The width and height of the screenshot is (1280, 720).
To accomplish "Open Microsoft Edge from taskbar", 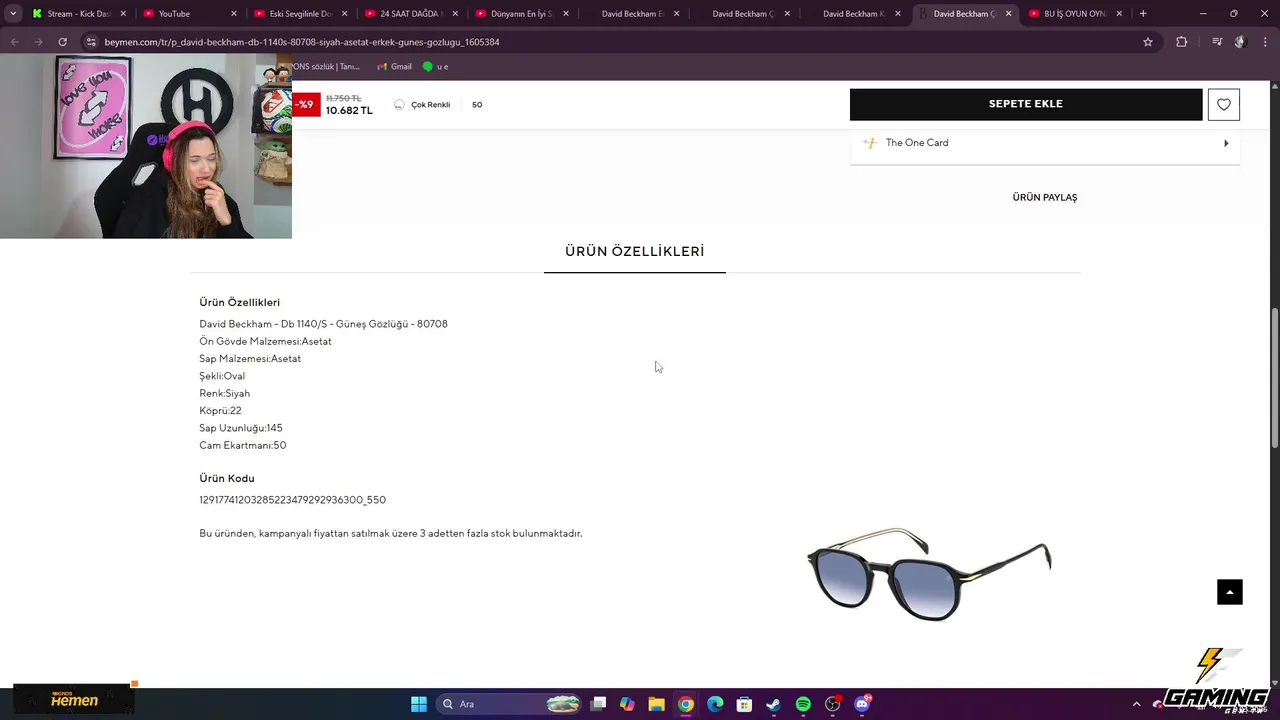I will coord(715,704).
